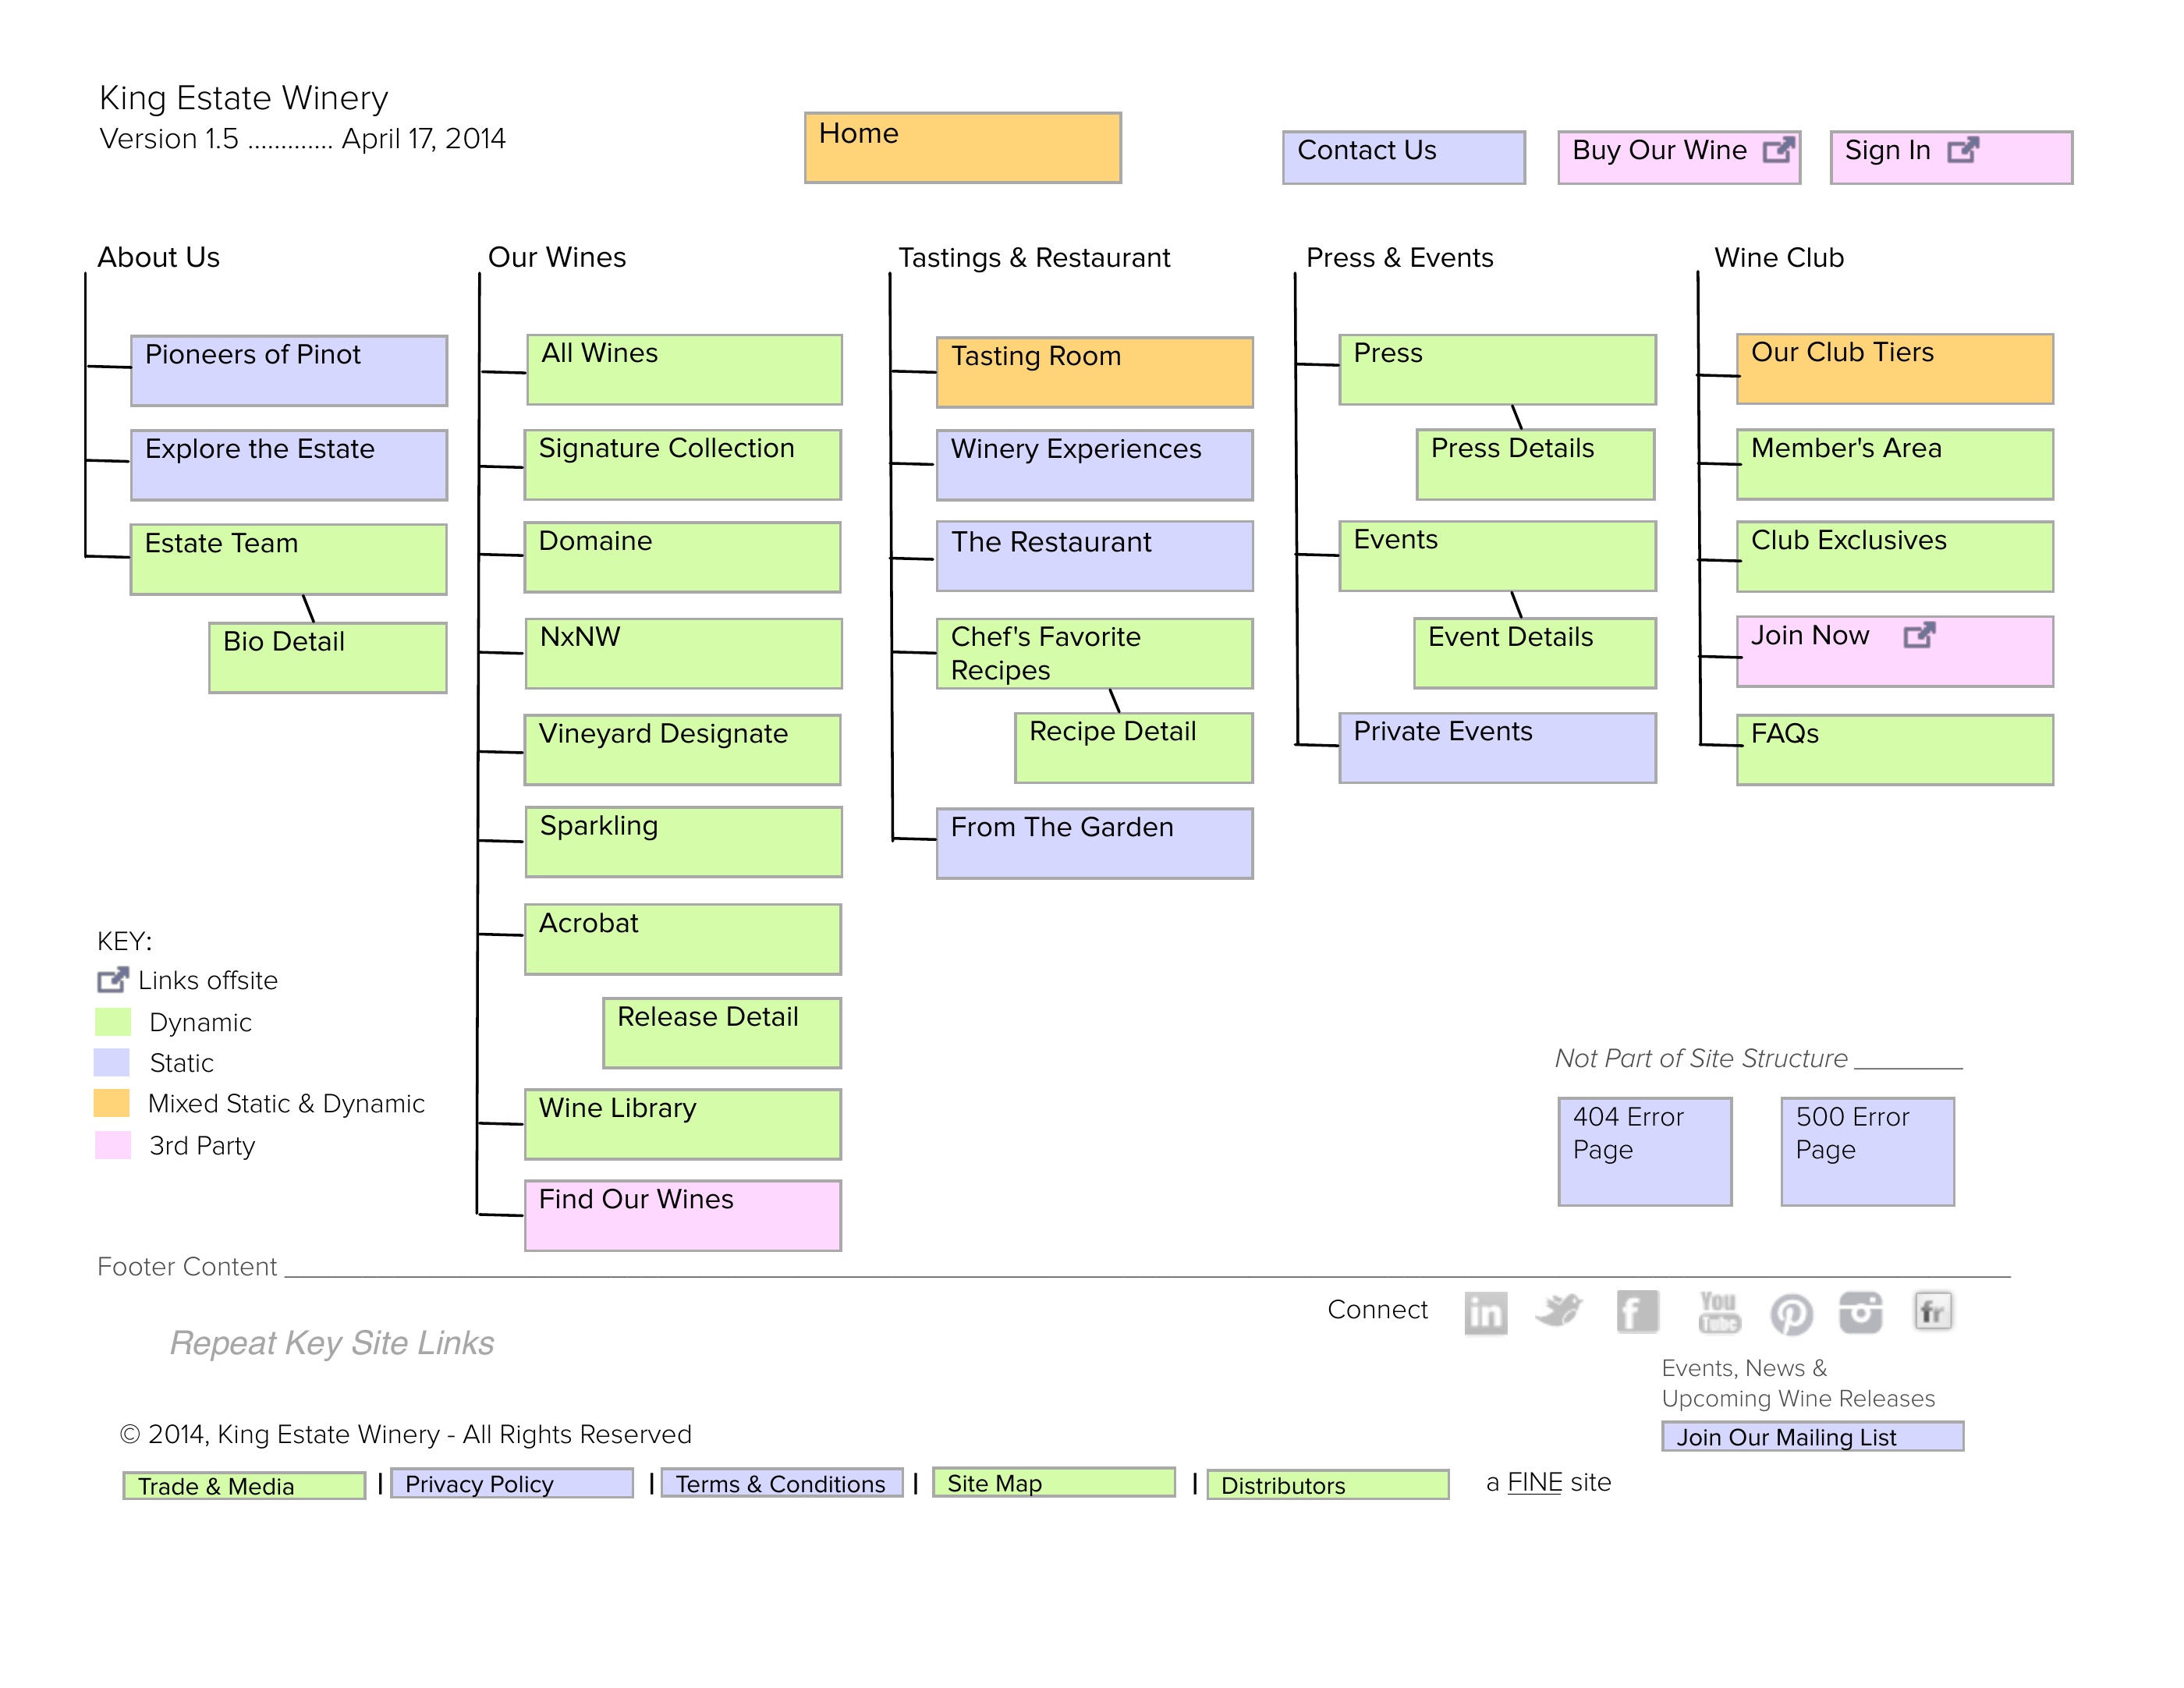The image size is (2184, 1688).
Task: Select the Bio Detail box
Action: [328, 658]
